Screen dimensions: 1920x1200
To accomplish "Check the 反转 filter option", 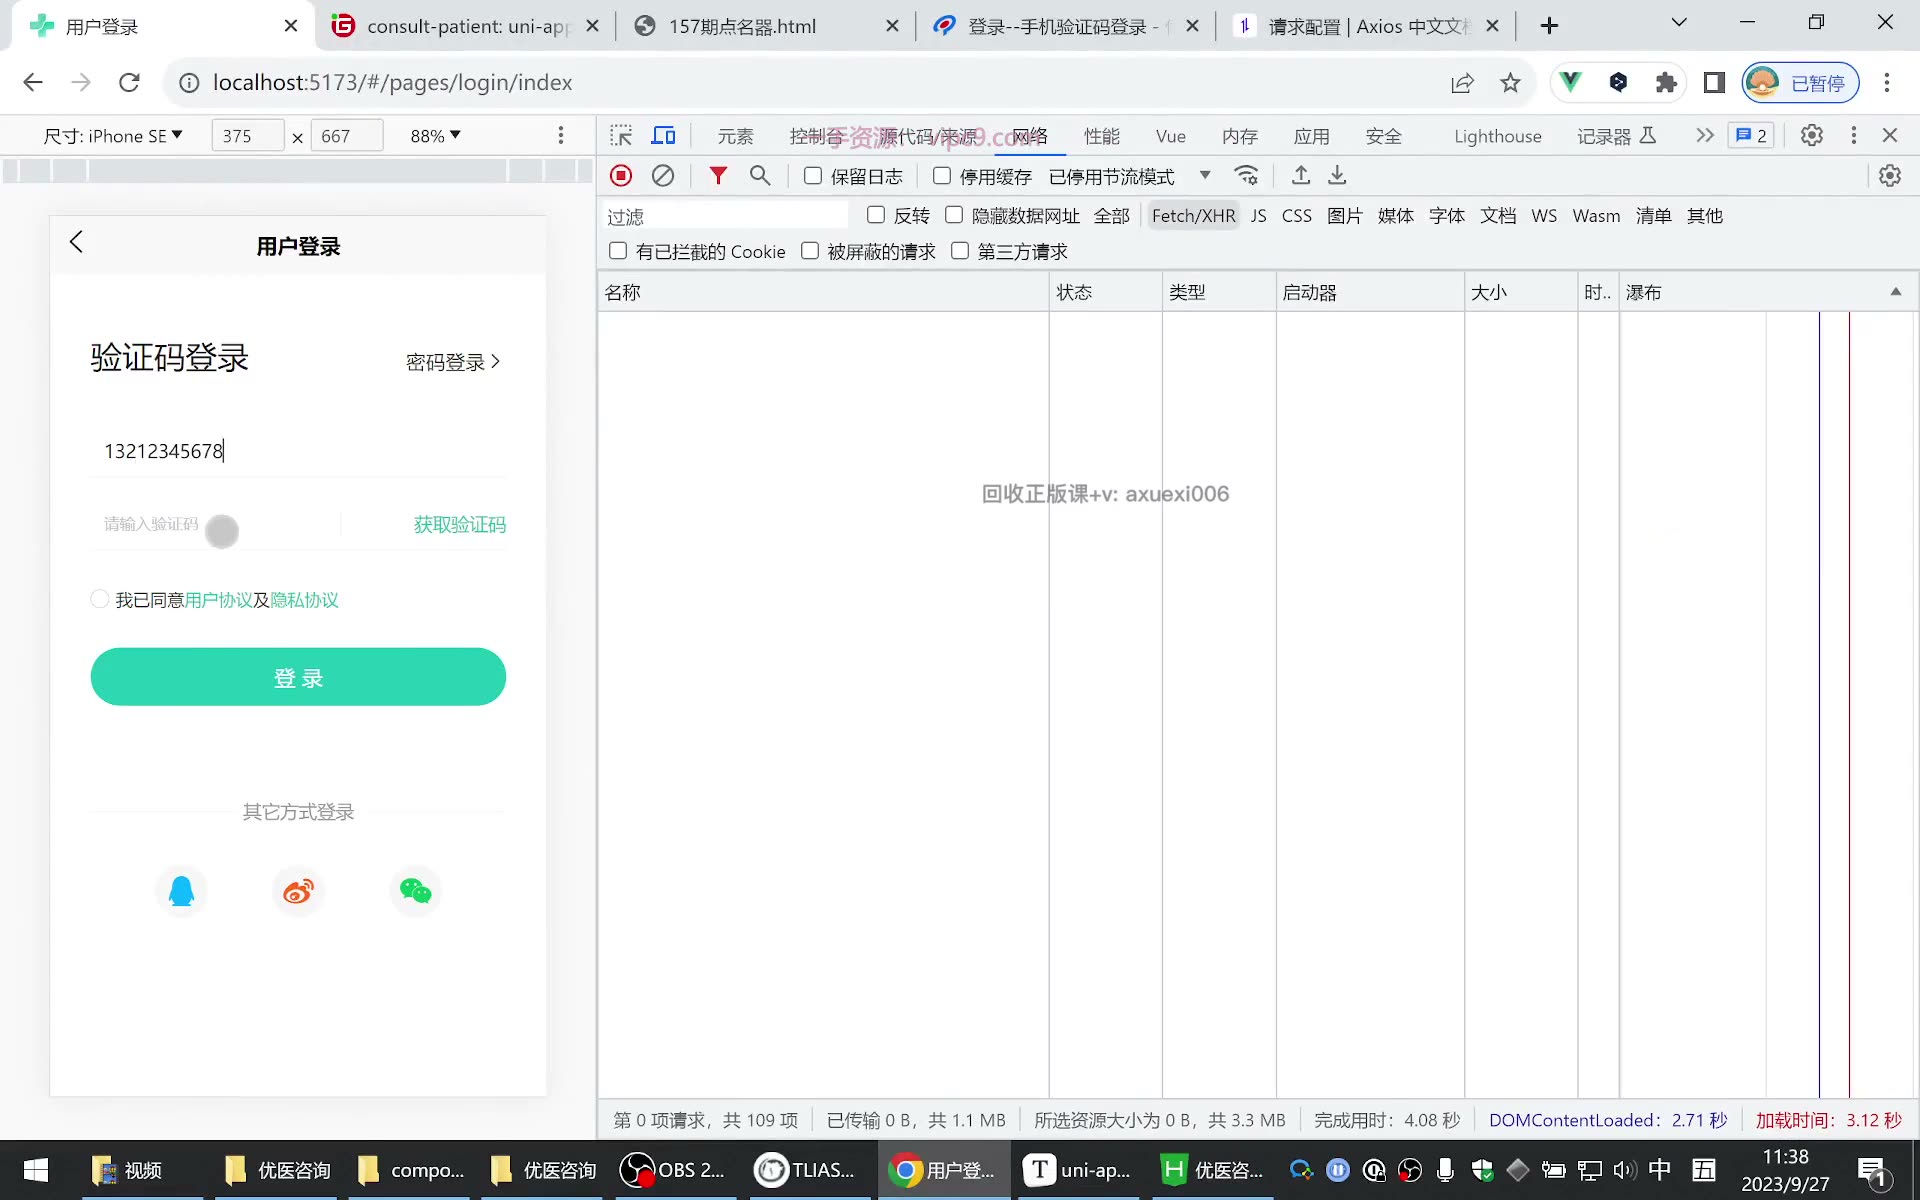I will tap(876, 215).
